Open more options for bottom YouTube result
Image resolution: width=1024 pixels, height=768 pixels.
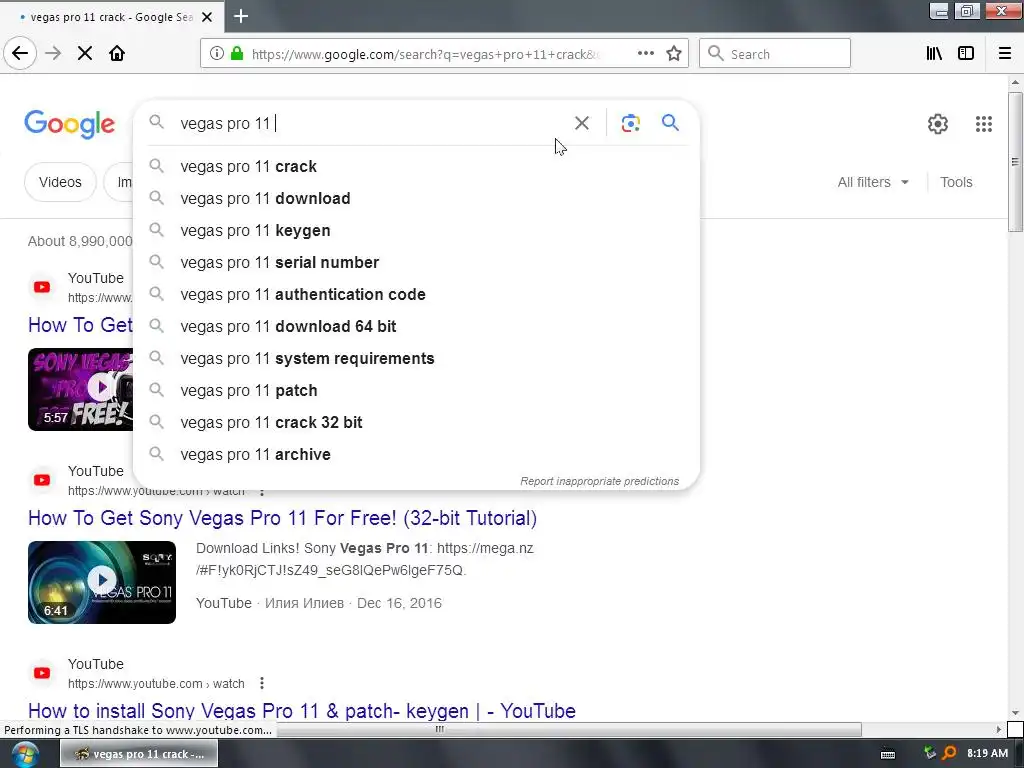coord(262,683)
